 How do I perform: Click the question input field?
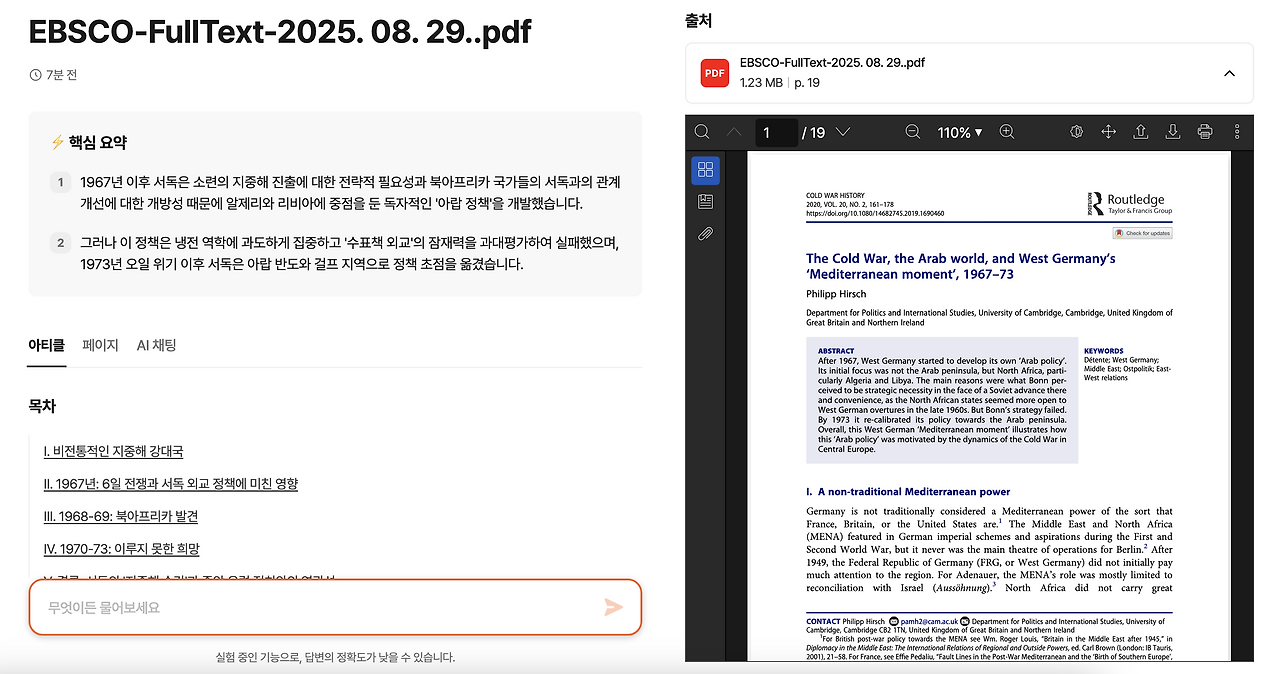pyautogui.click(x=300, y=608)
